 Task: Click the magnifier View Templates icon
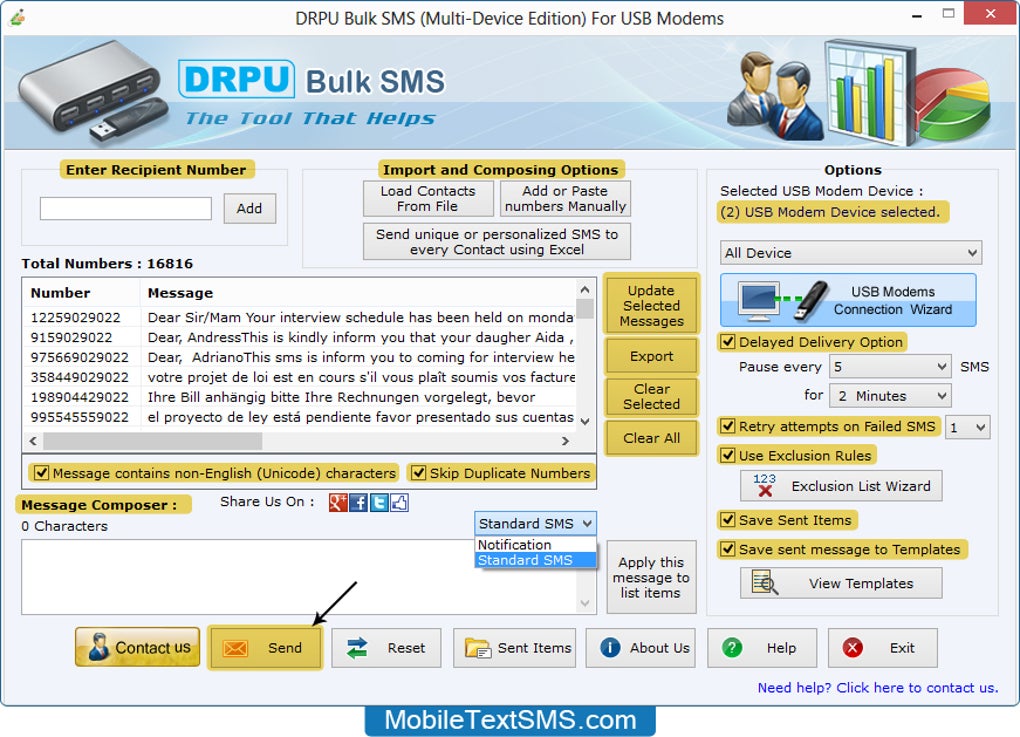click(764, 583)
